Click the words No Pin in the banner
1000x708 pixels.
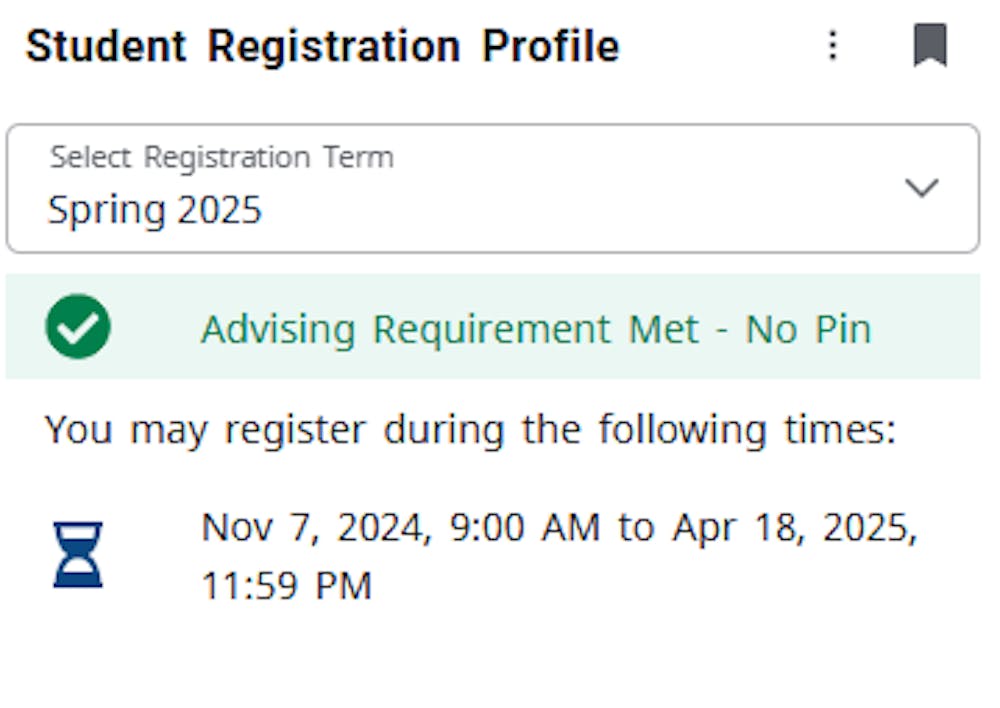(x=808, y=329)
